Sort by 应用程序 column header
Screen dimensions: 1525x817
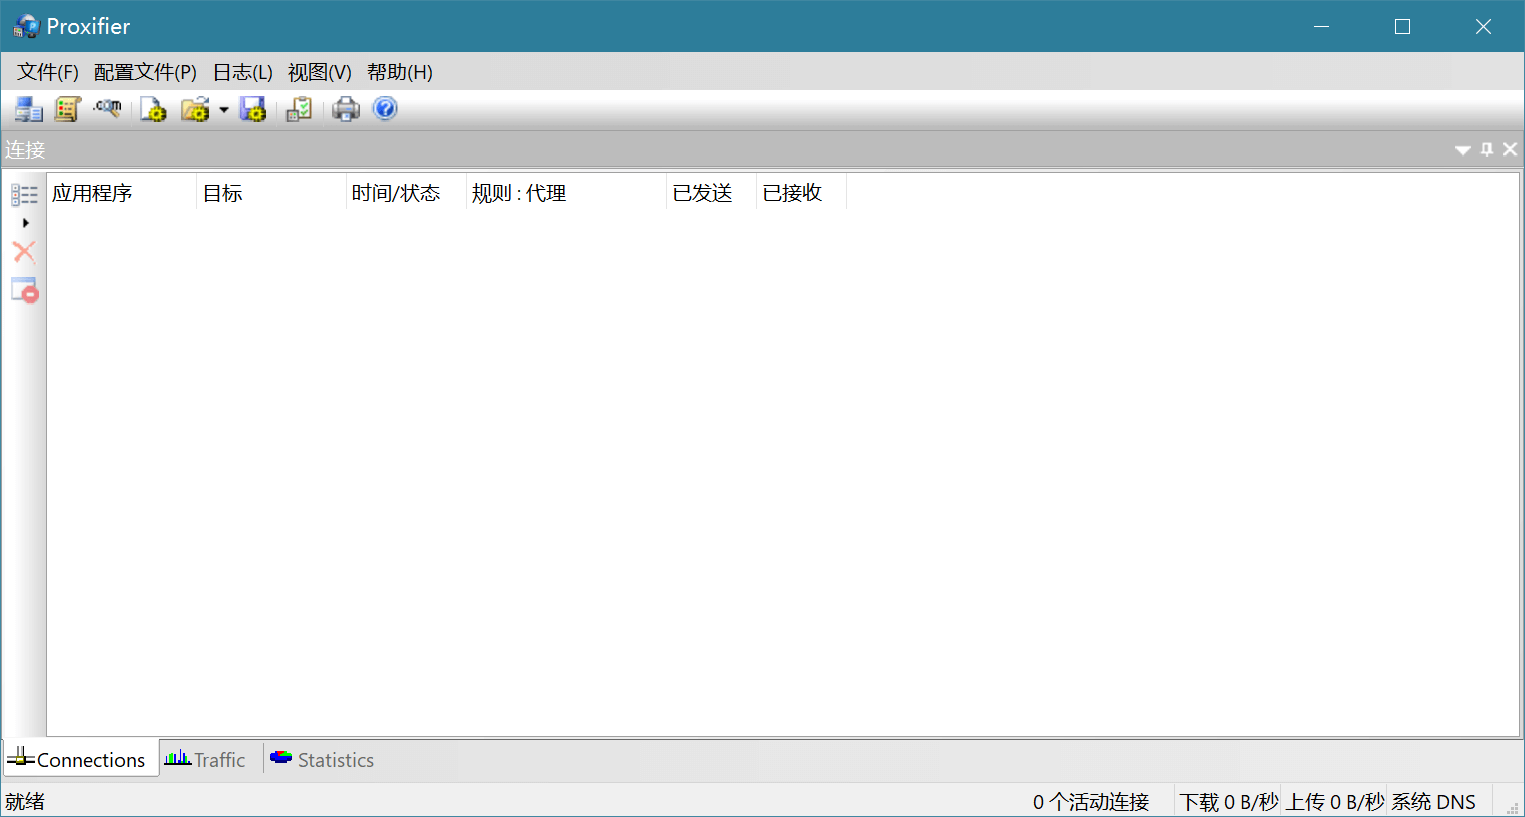pos(120,193)
